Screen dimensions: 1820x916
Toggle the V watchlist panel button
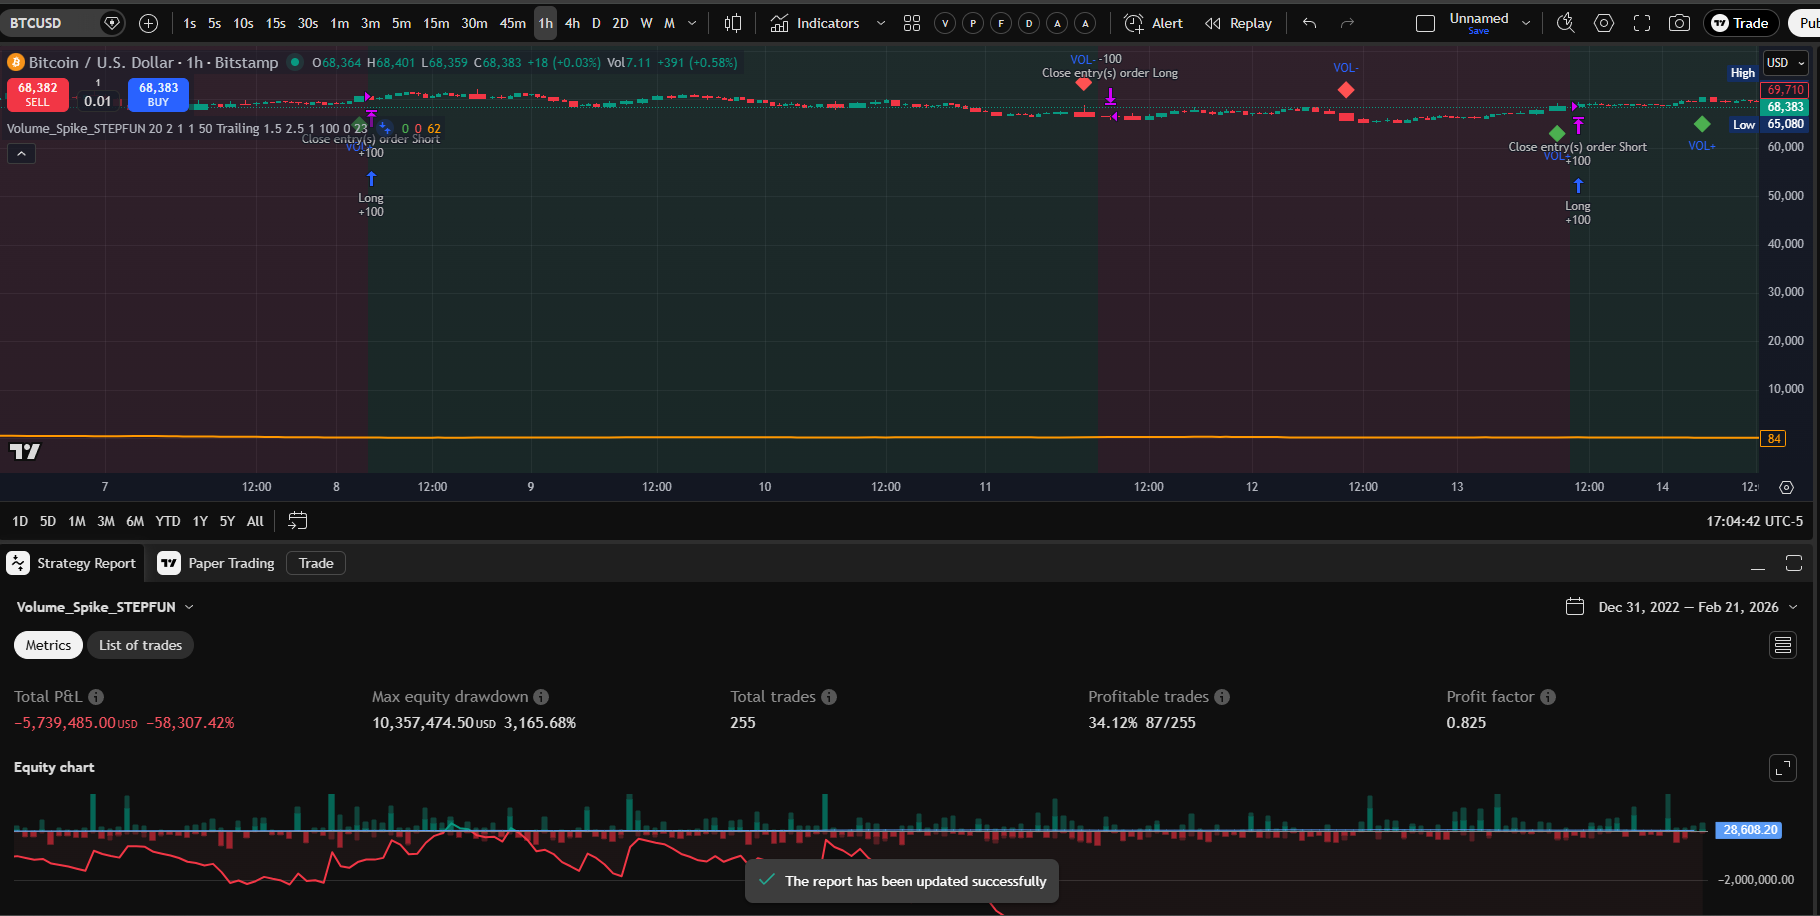pos(944,22)
